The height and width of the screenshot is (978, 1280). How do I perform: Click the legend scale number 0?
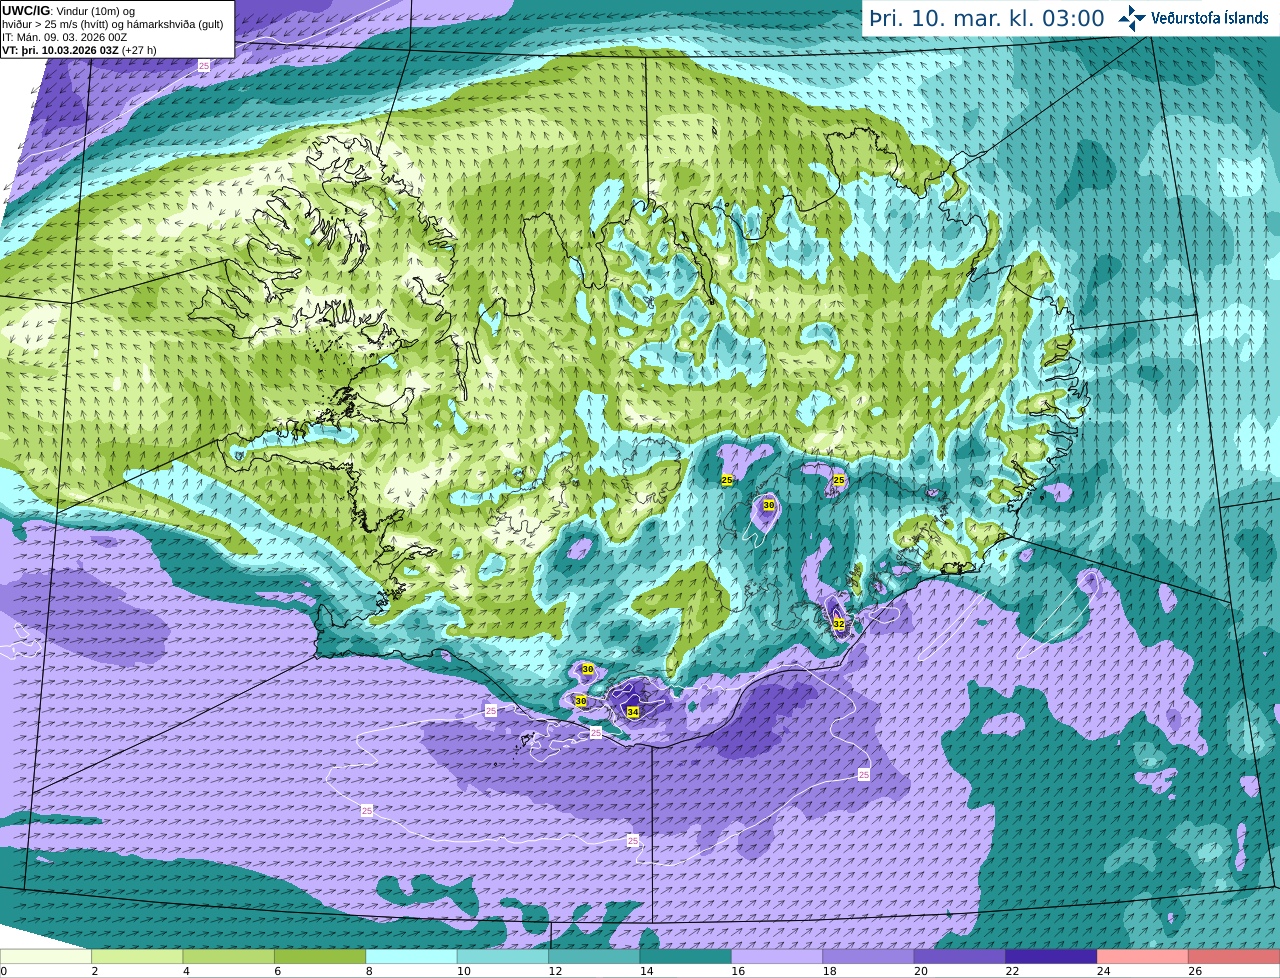(x=3, y=971)
